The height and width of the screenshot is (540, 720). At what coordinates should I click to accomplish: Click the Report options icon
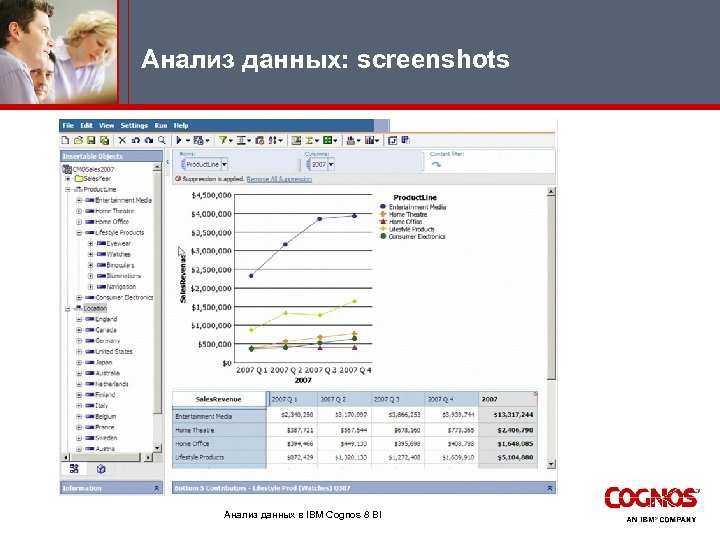pos(198,140)
